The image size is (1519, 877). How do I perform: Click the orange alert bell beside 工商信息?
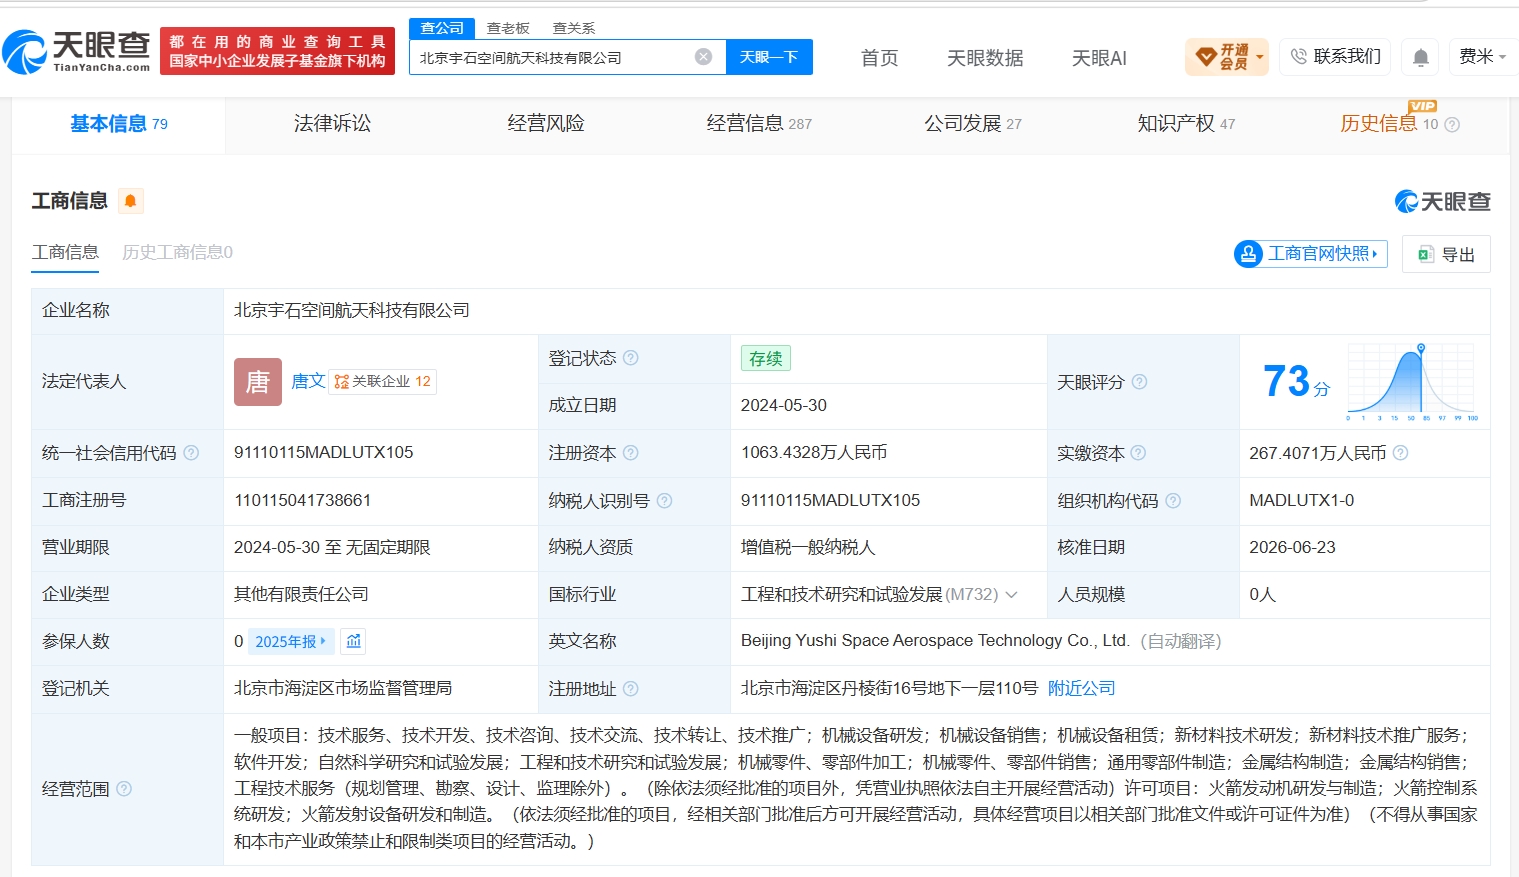click(130, 201)
